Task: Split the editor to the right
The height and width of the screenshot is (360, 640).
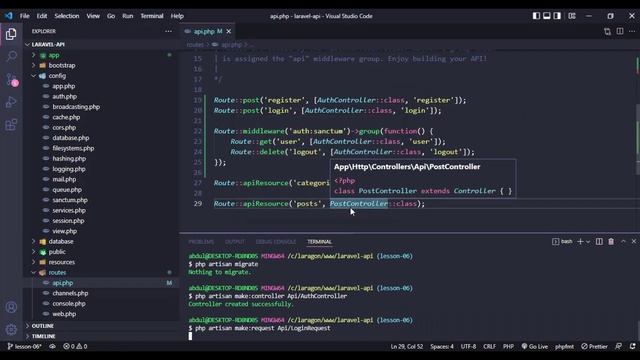Action: 620,31
